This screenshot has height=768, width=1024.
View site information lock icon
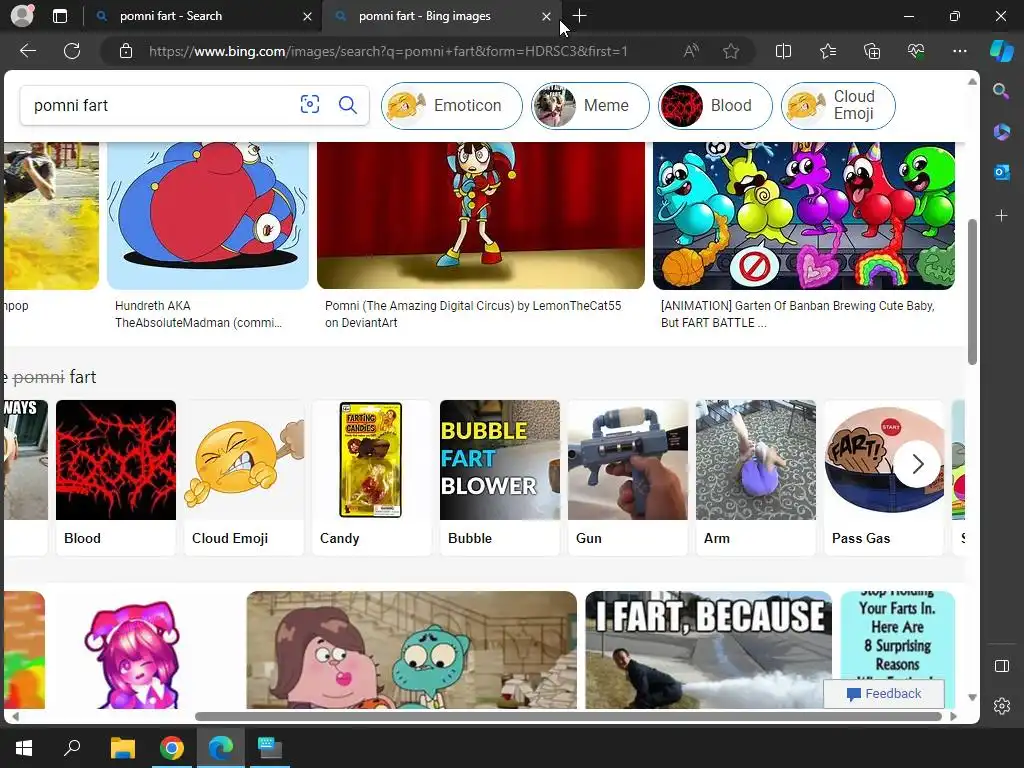pyautogui.click(x=126, y=51)
